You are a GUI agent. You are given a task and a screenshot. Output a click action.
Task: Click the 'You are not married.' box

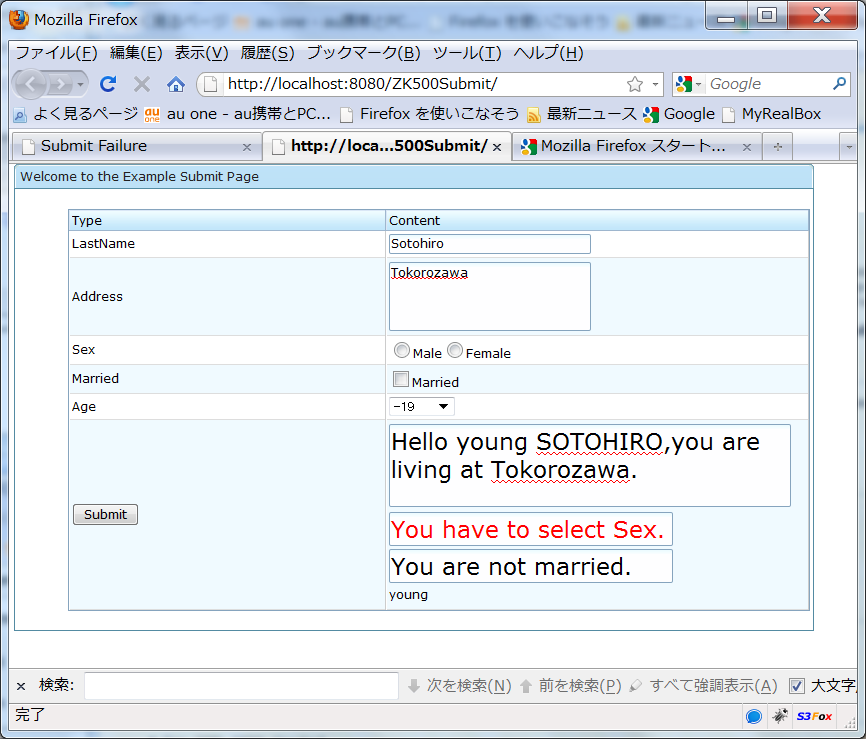coord(531,566)
